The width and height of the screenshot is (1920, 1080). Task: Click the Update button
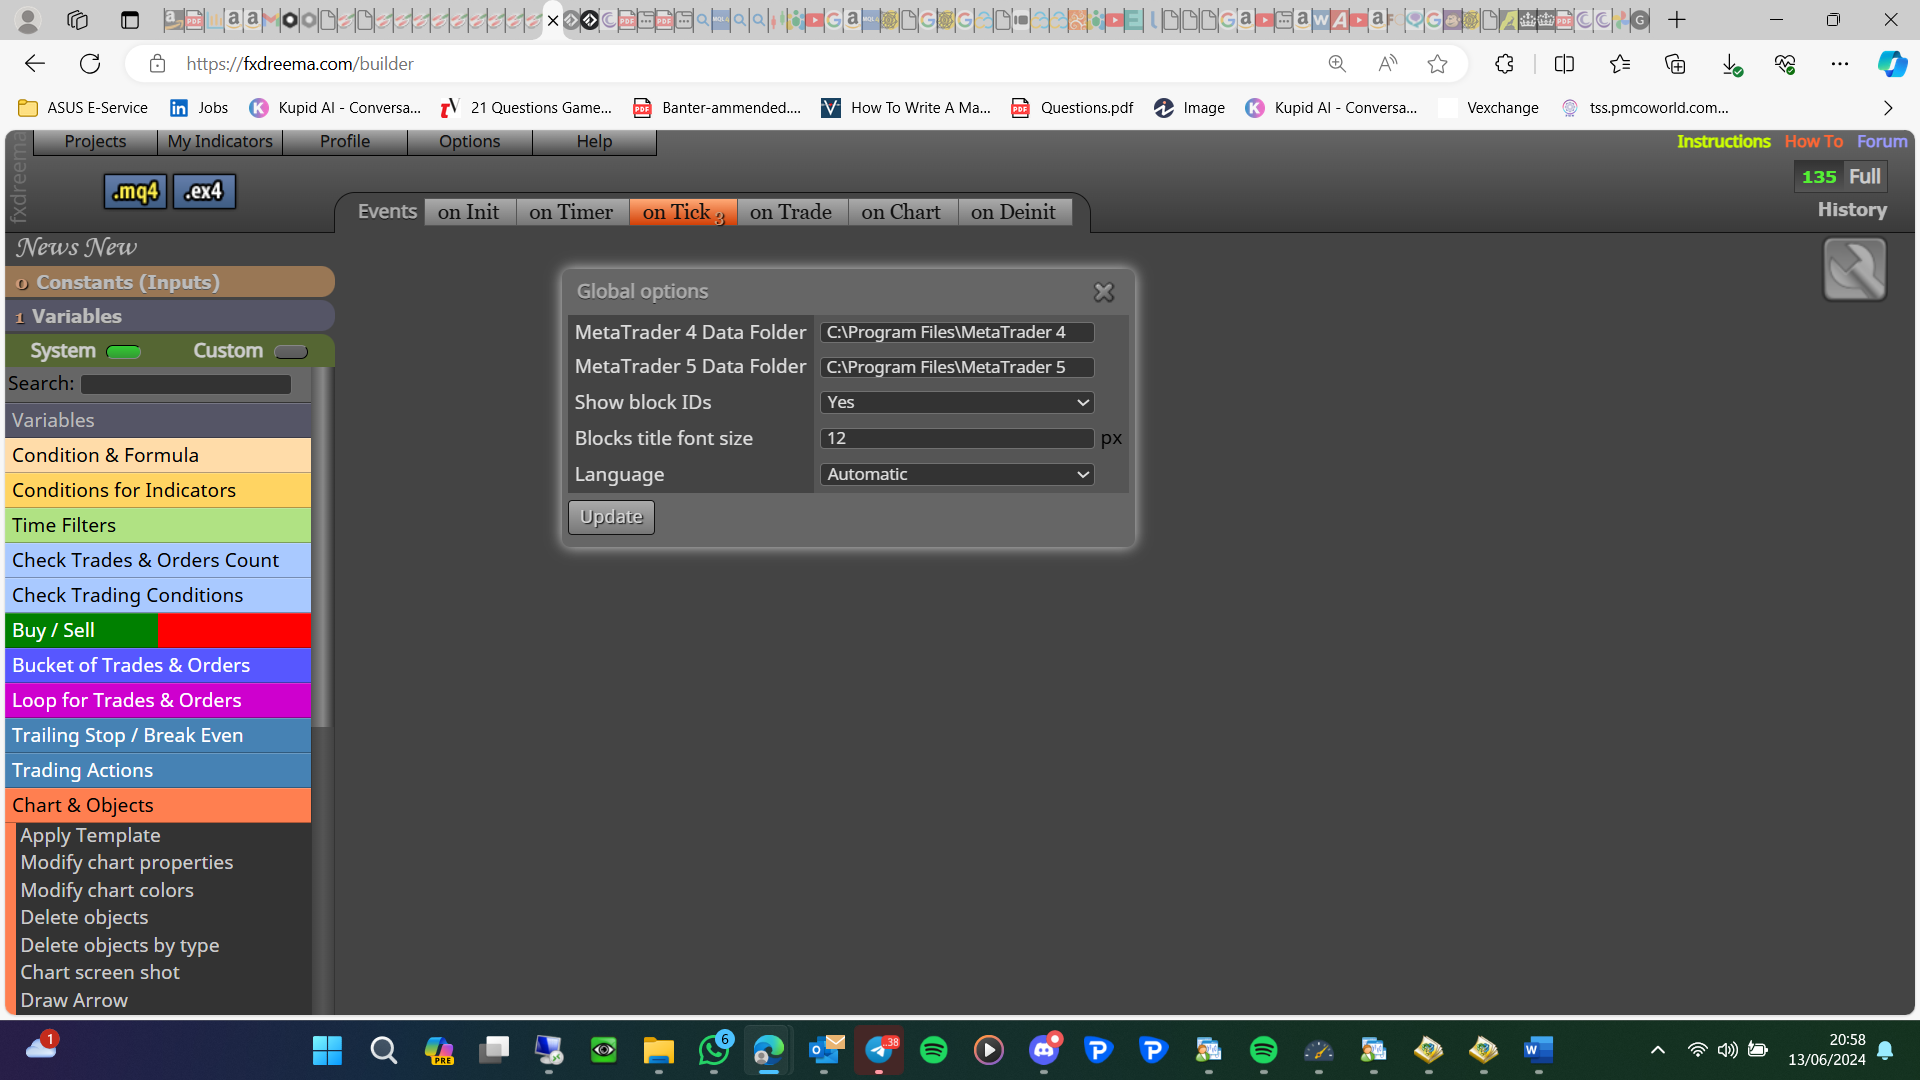(611, 517)
